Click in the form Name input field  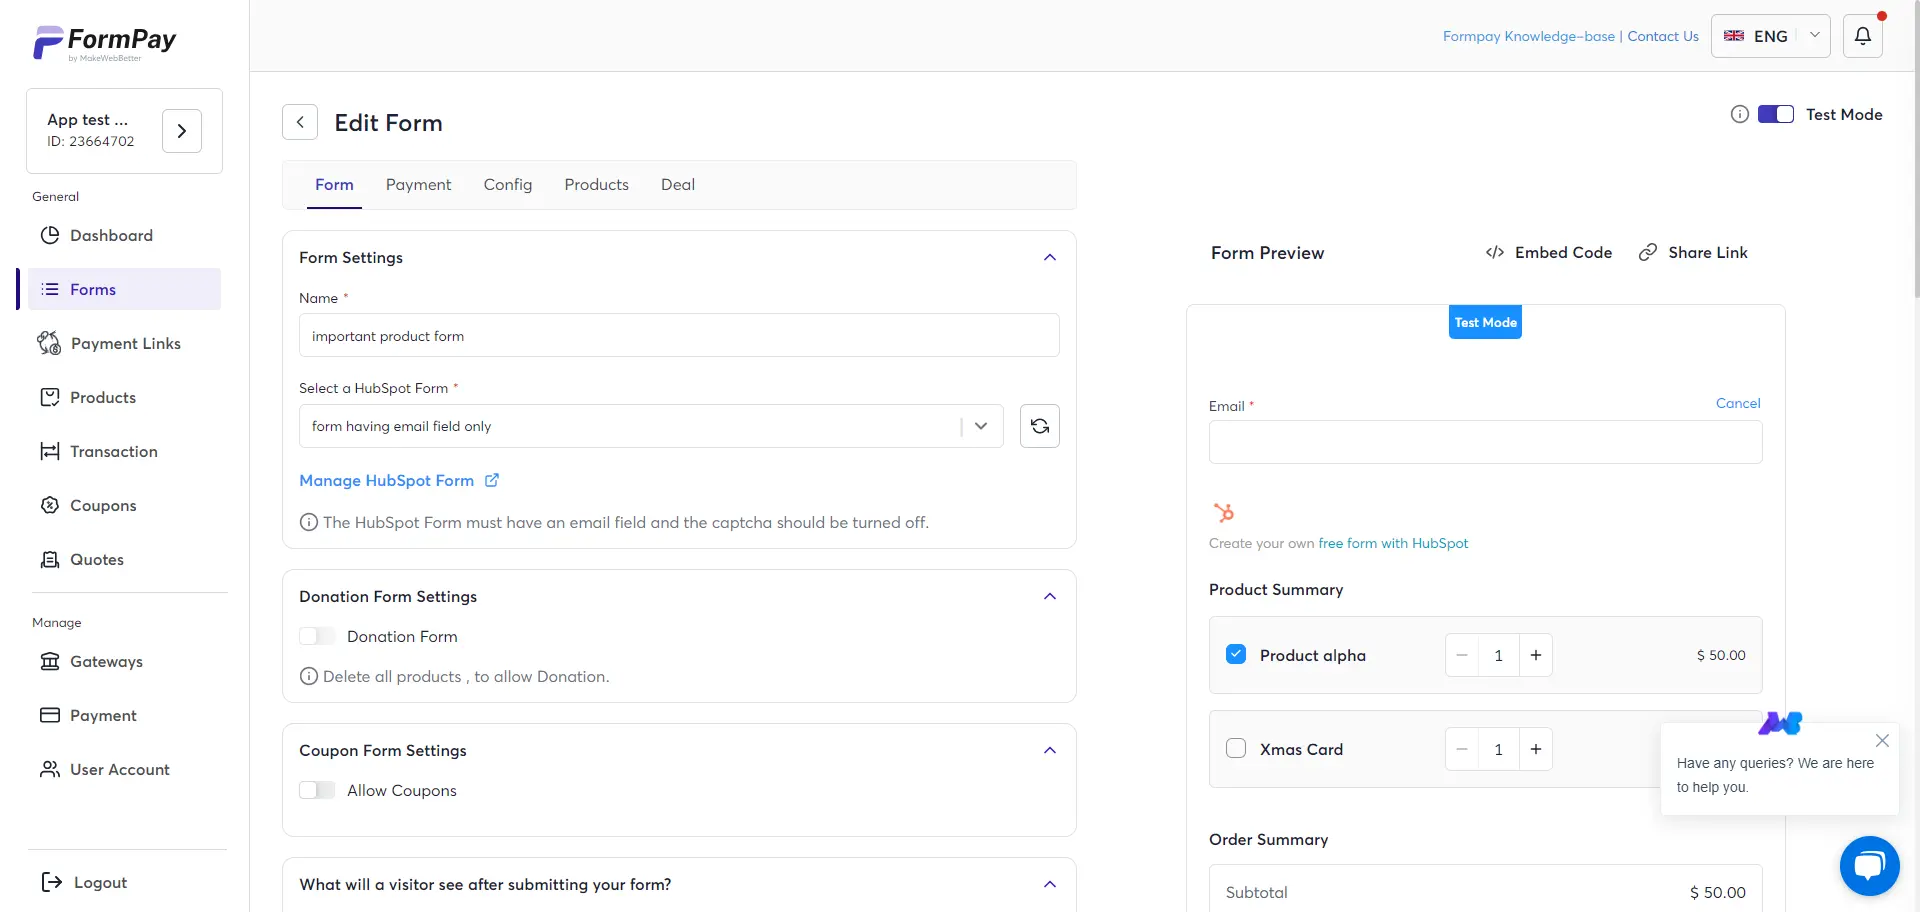click(x=678, y=336)
